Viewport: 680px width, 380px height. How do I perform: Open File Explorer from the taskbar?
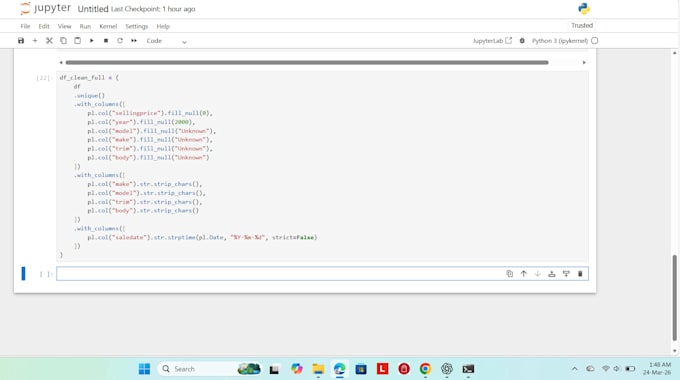coord(318,369)
